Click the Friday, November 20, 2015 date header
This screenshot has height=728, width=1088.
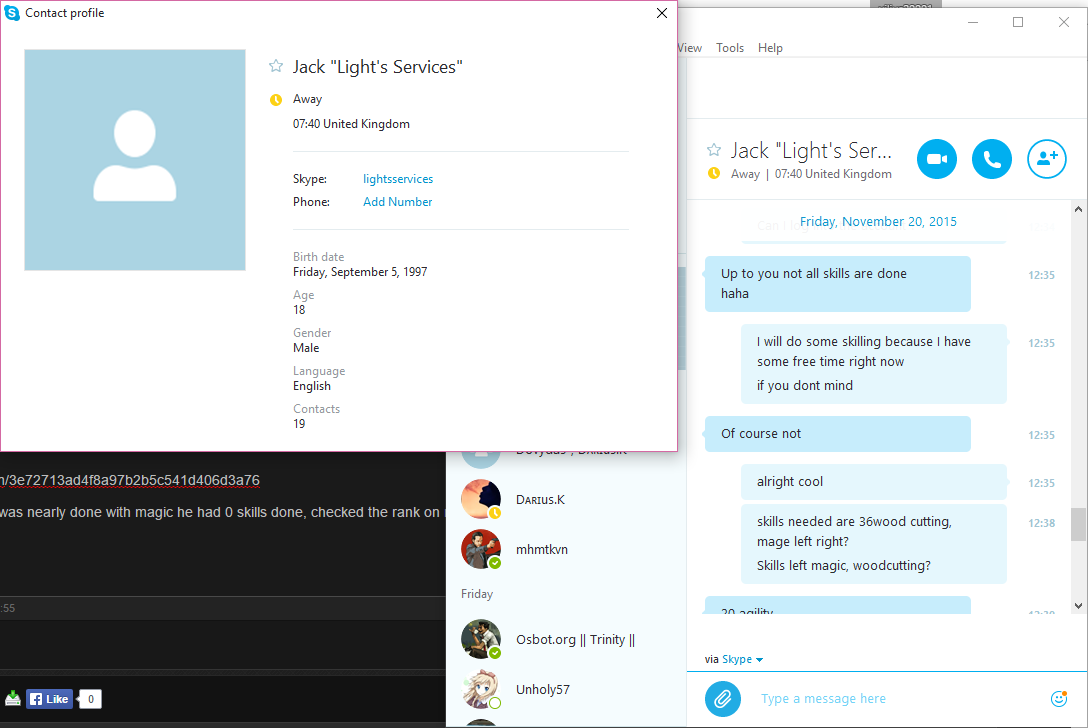878,221
